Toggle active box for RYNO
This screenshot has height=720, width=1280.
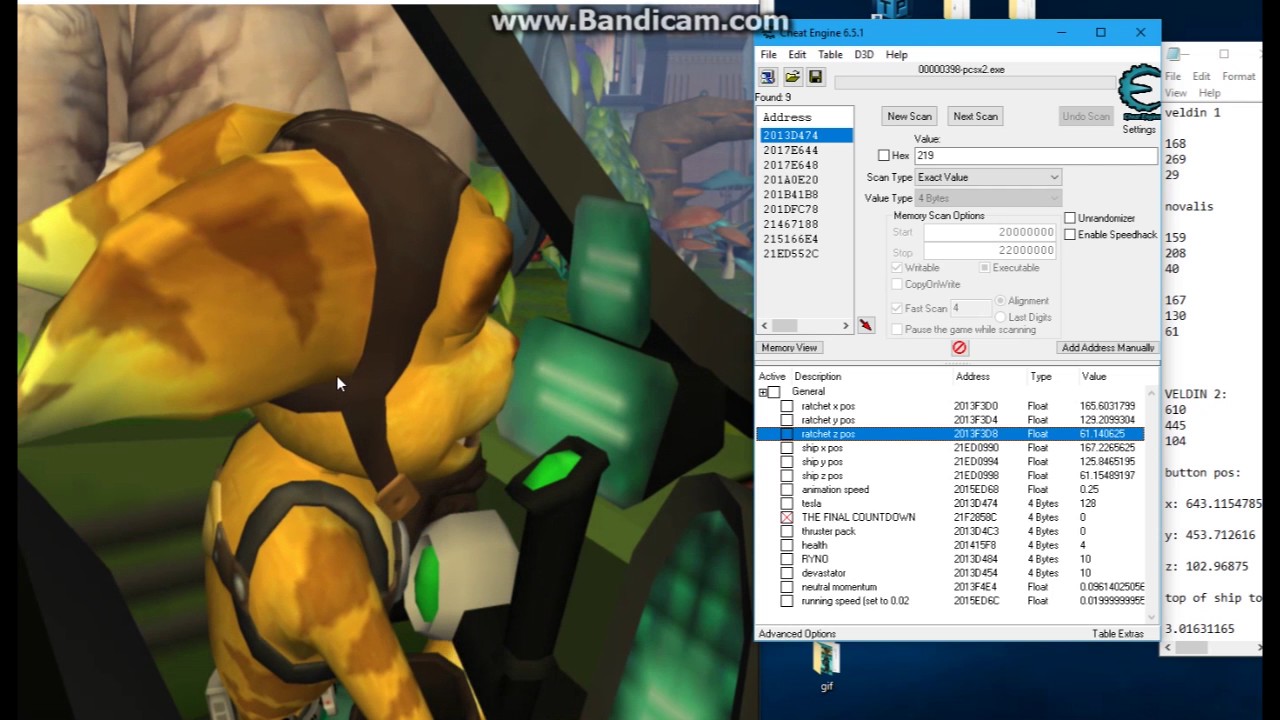(787, 559)
